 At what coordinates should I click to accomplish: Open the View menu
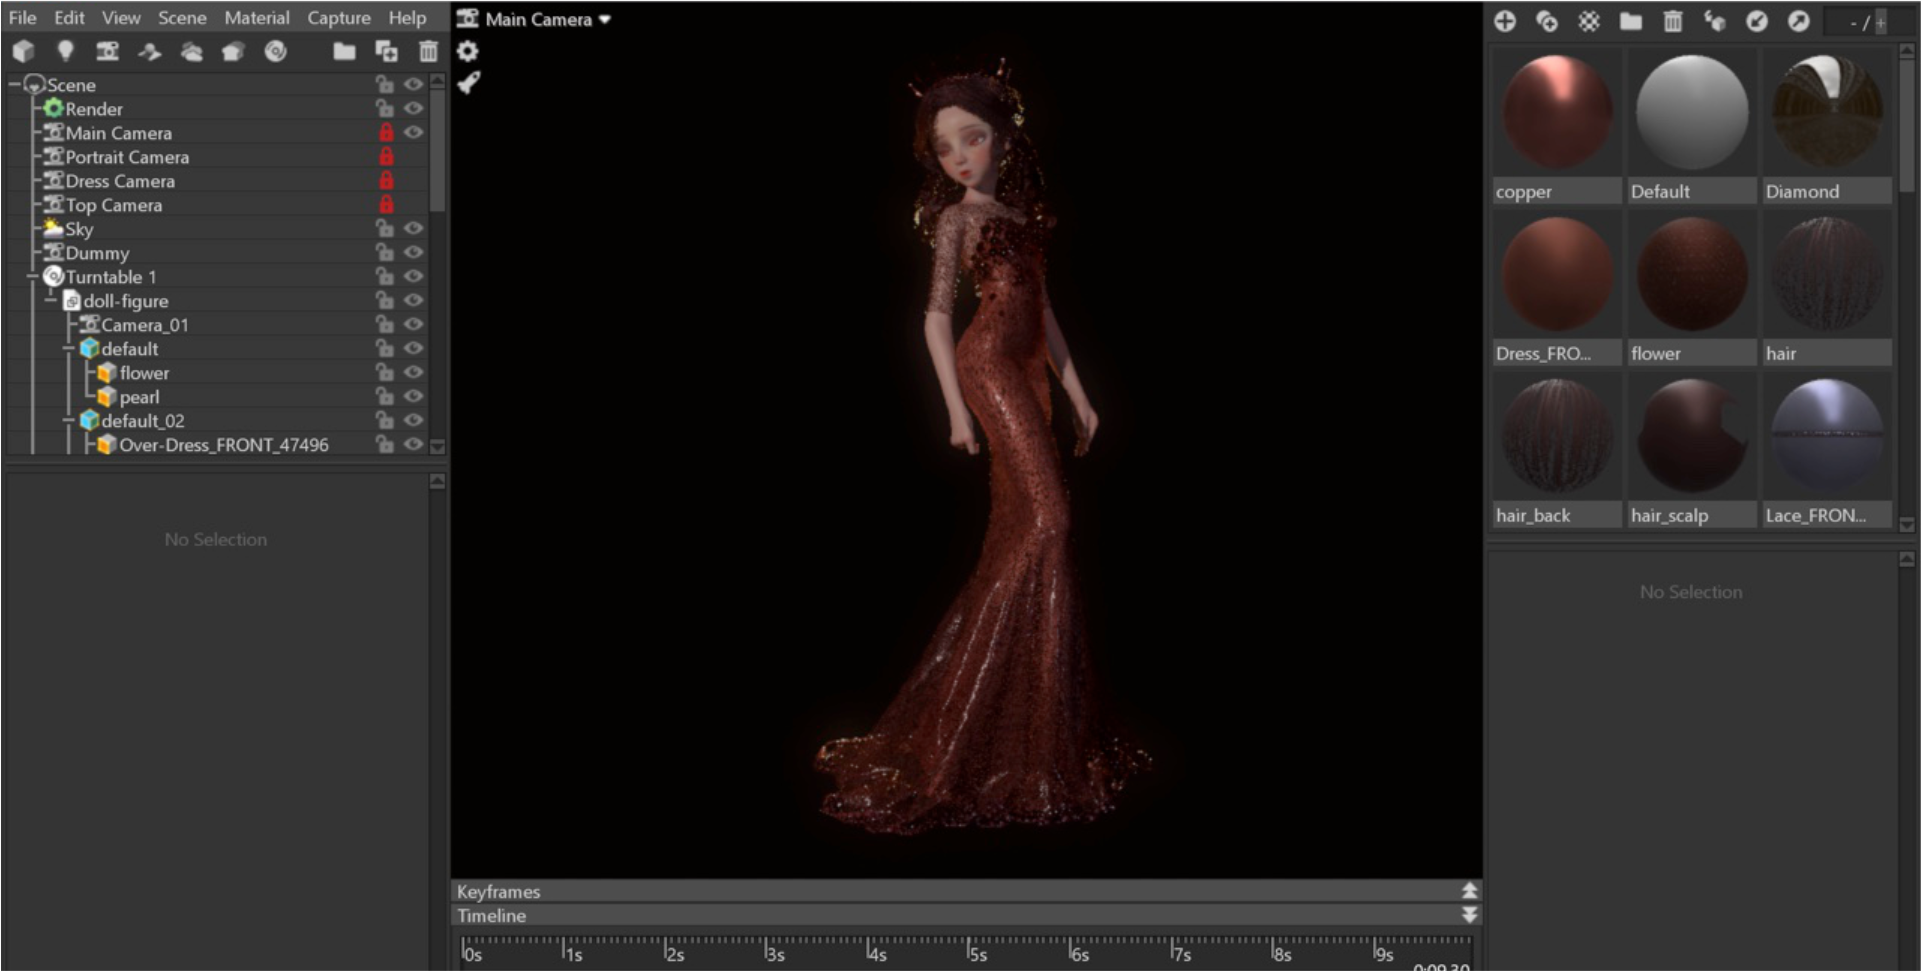(x=121, y=18)
